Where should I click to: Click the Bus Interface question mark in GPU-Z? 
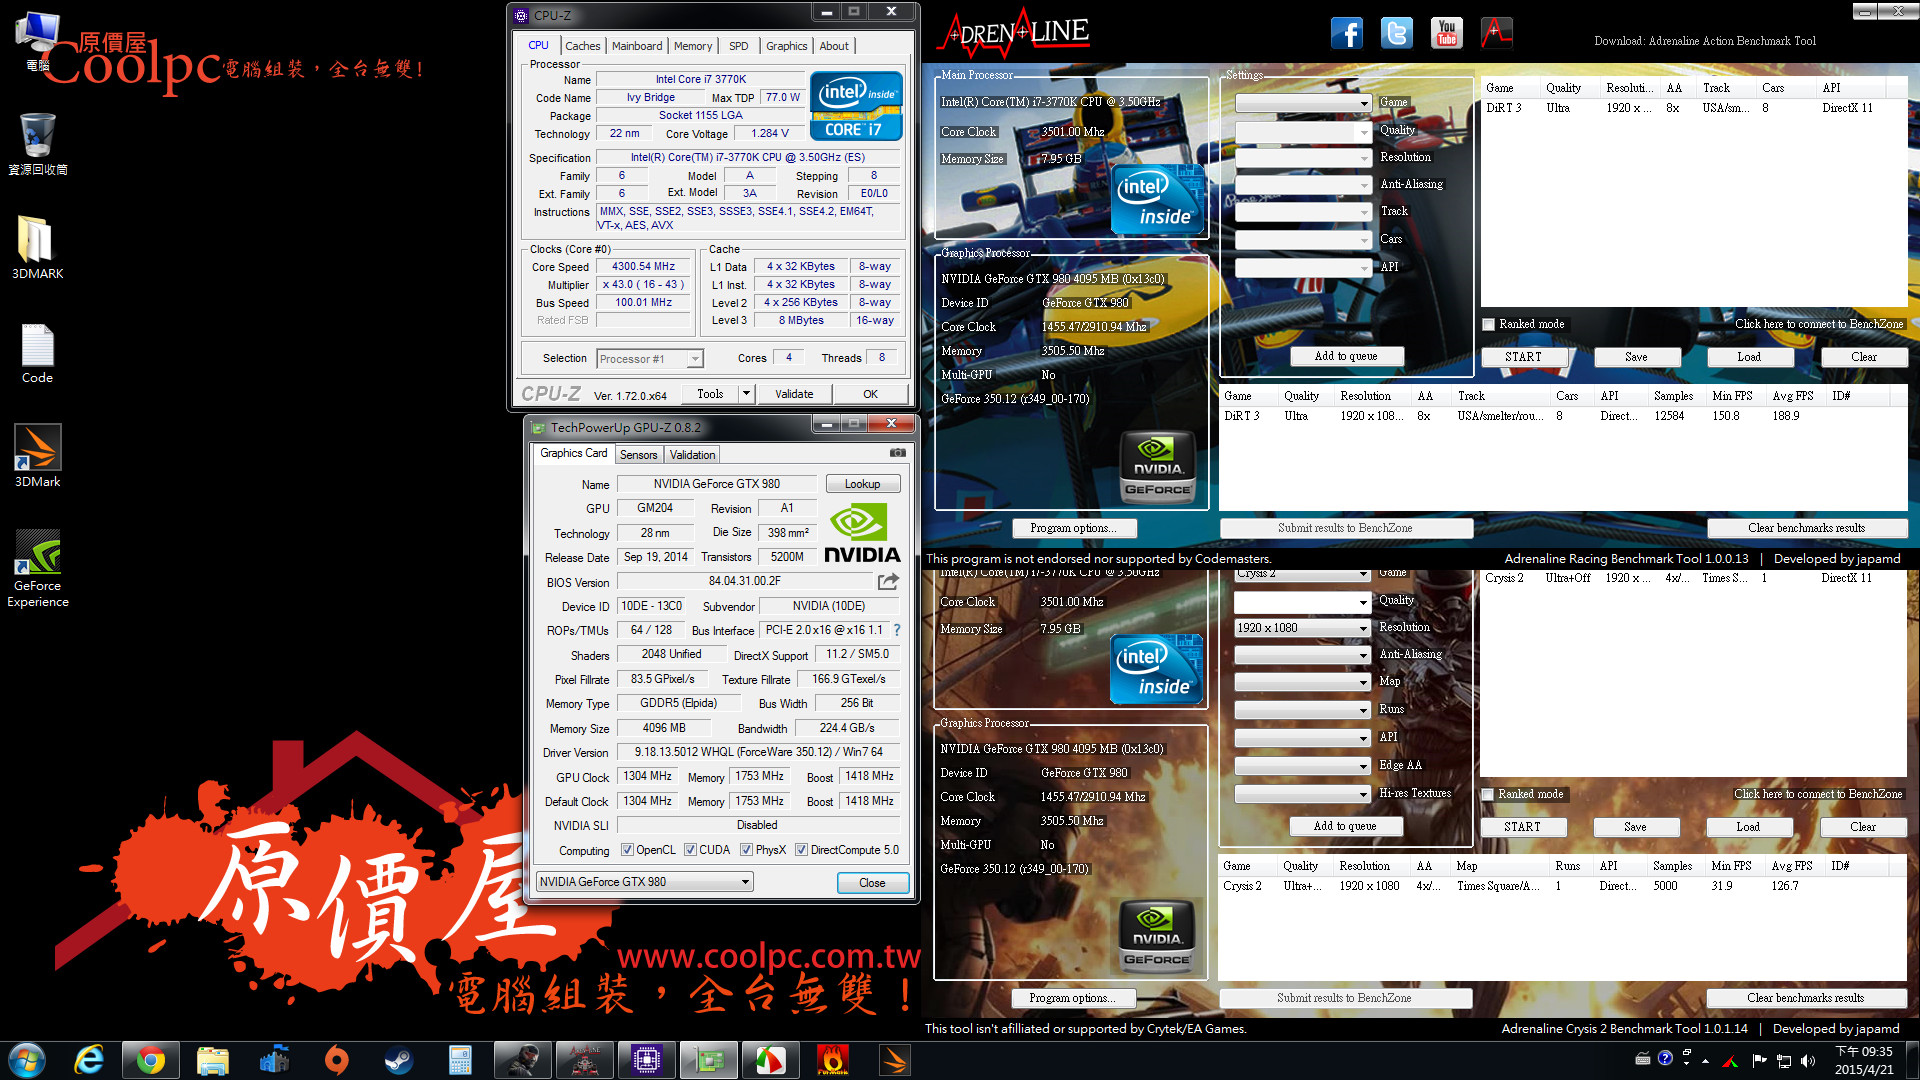tap(897, 630)
